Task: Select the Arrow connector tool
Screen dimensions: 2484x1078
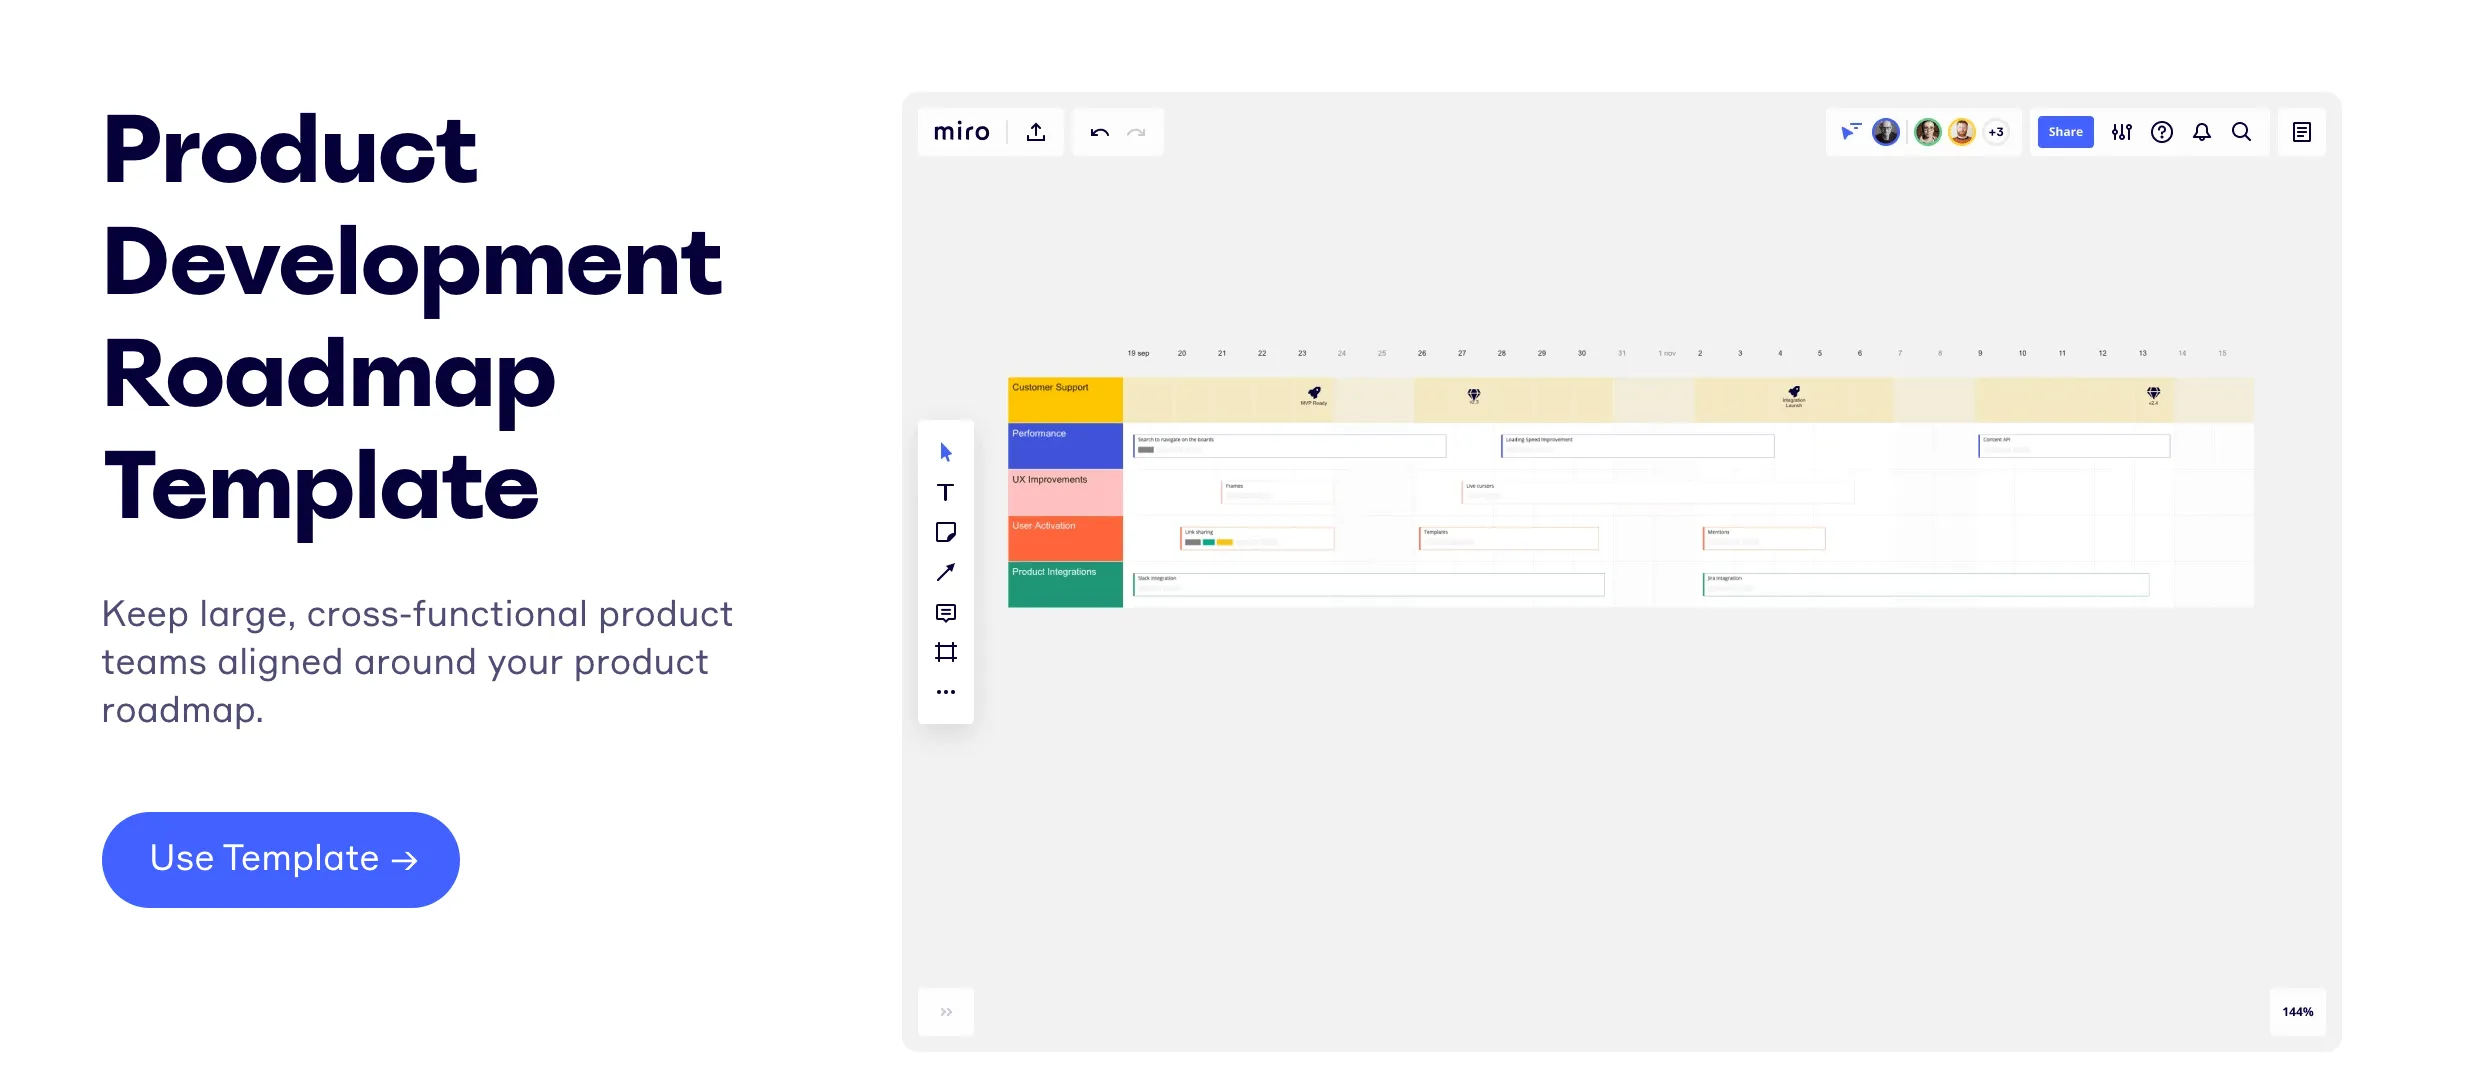Action: click(x=945, y=572)
